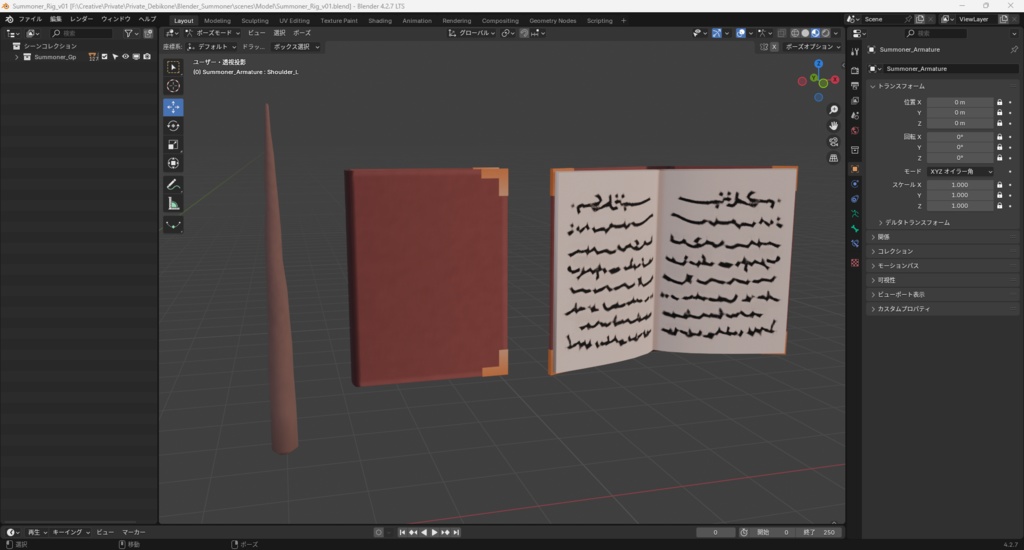Click the End frame 250 field
The height and width of the screenshot is (550, 1024).
(819, 532)
